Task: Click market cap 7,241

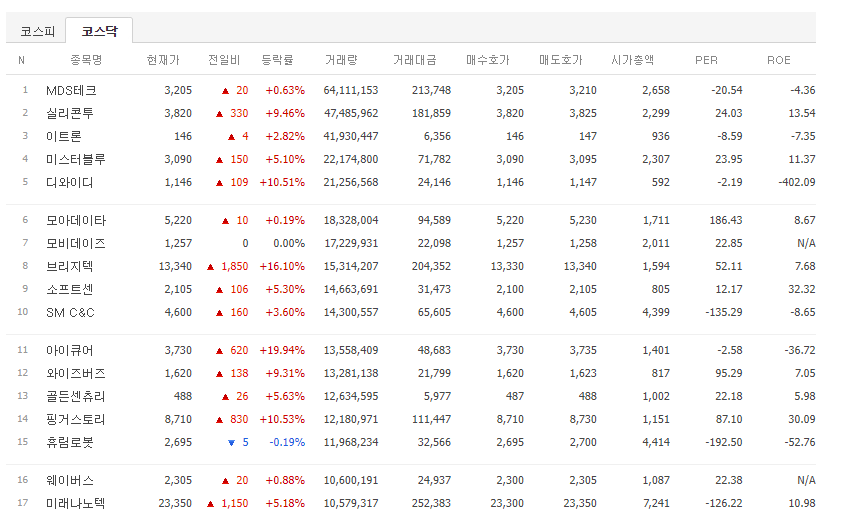Action: click(656, 504)
